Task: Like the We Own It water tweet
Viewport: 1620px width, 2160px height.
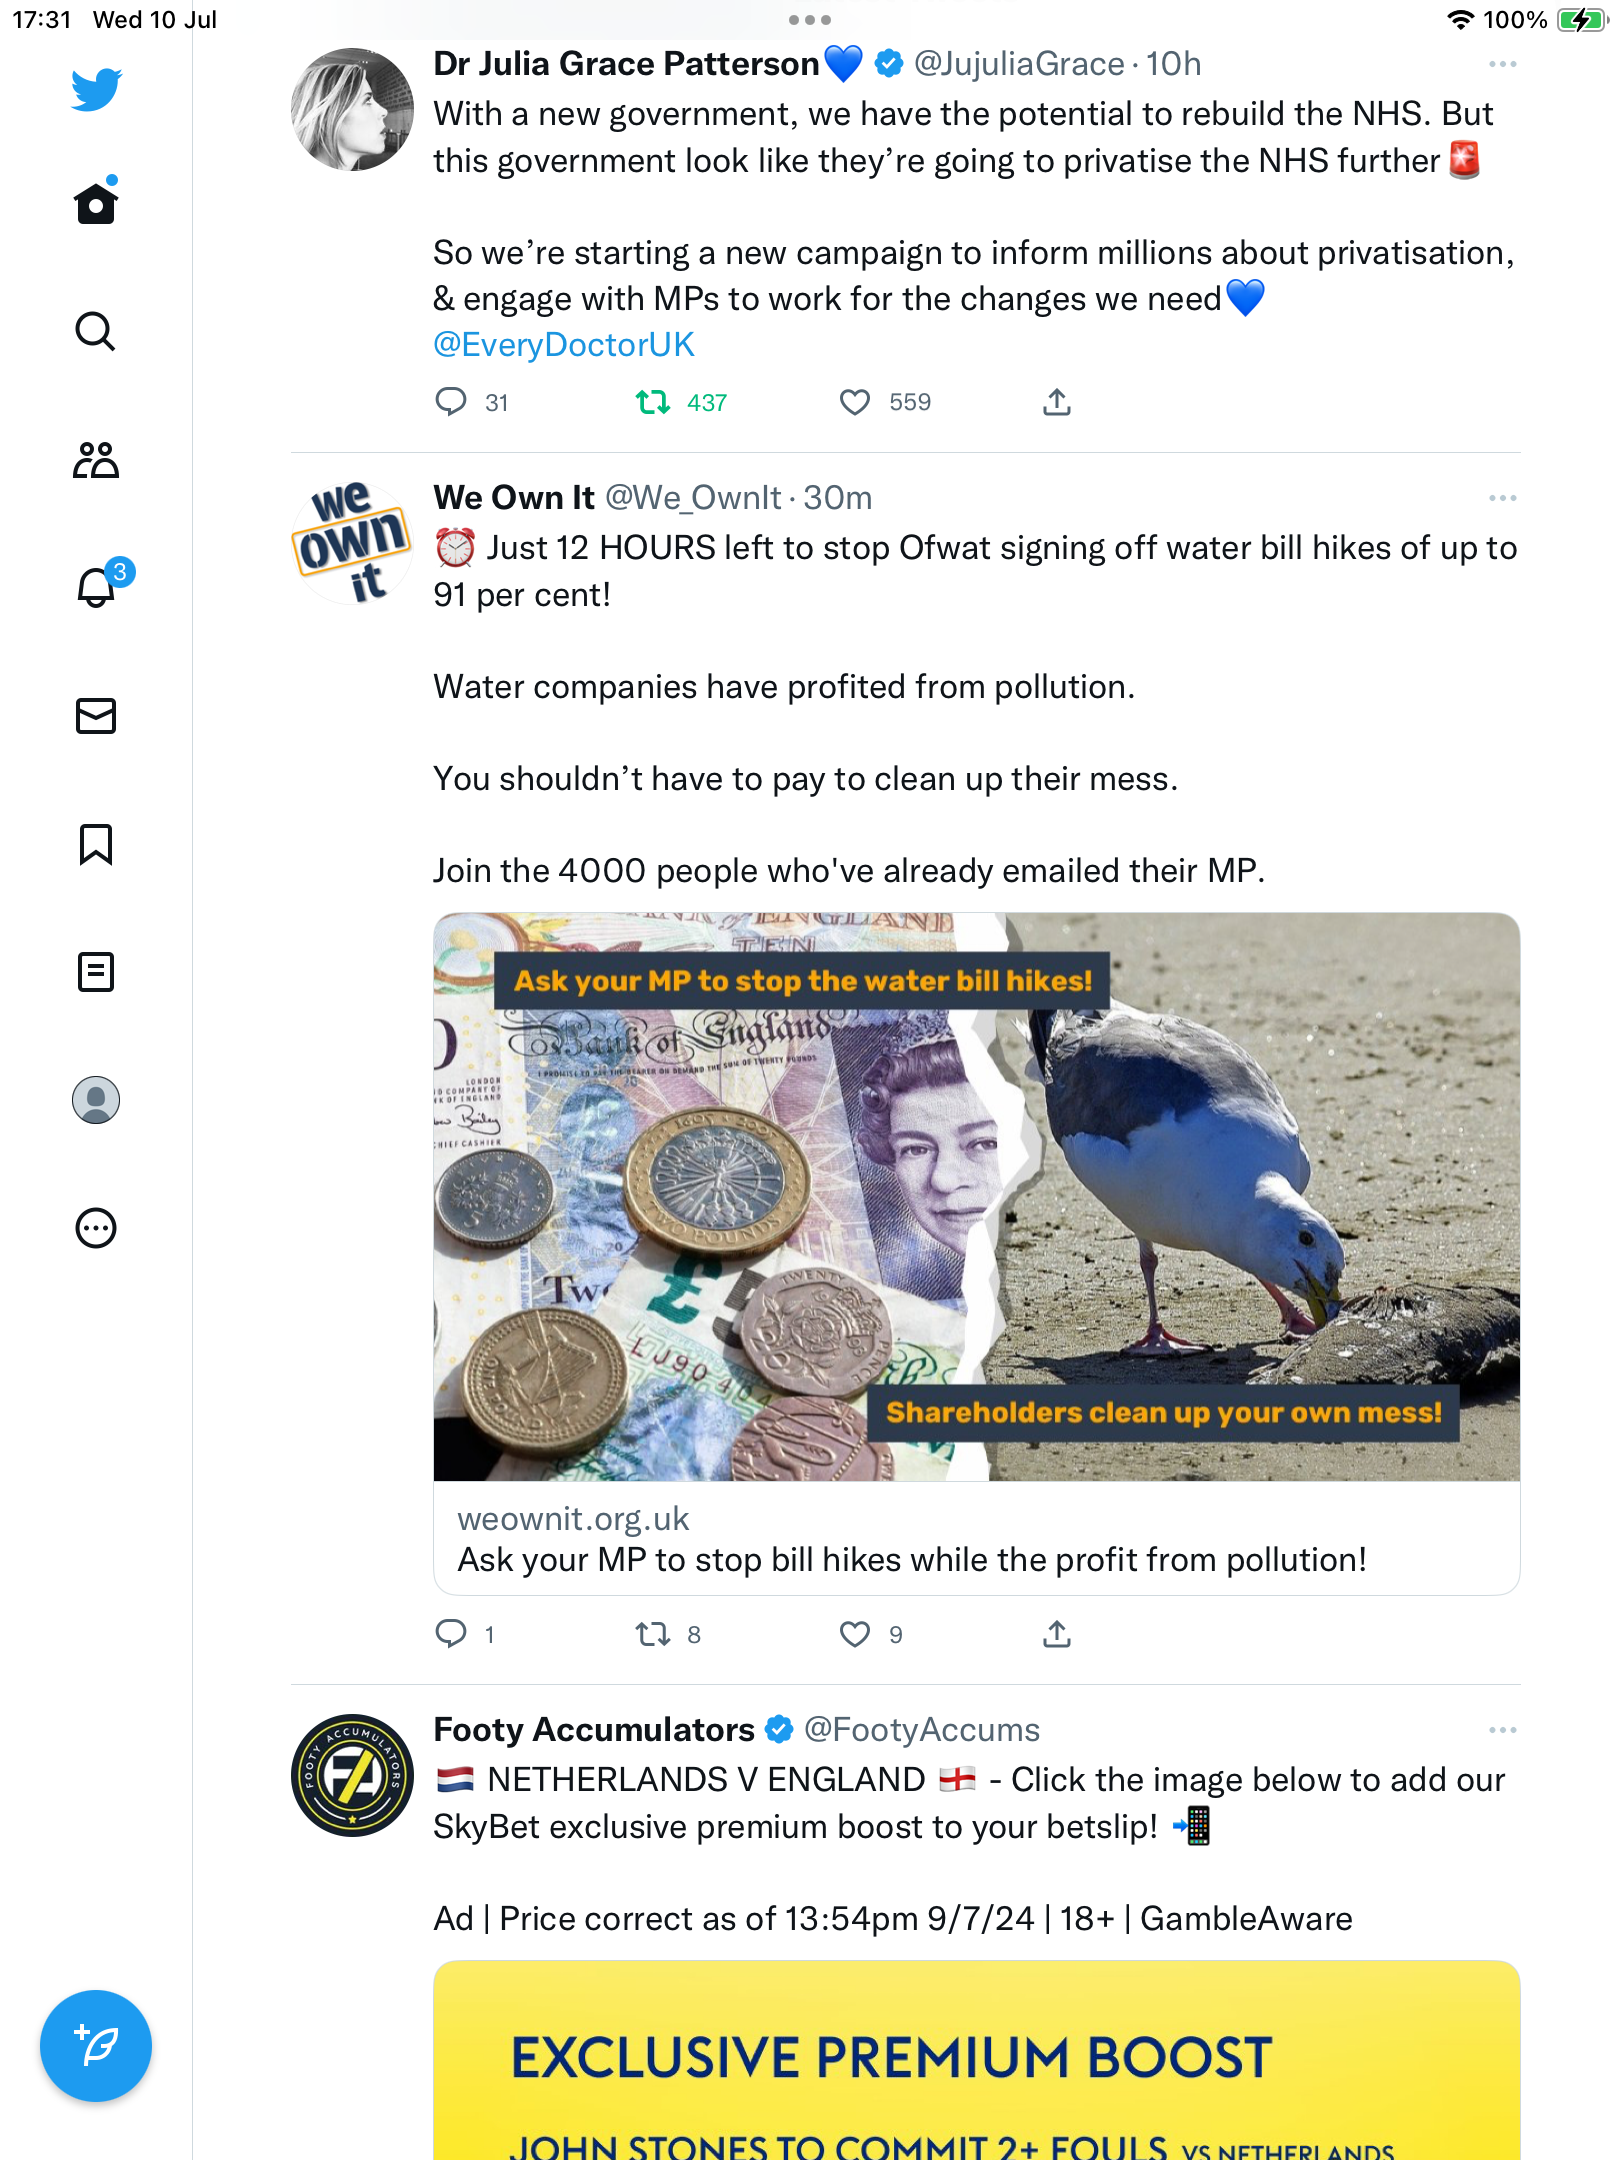Action: click(855, 1634)
